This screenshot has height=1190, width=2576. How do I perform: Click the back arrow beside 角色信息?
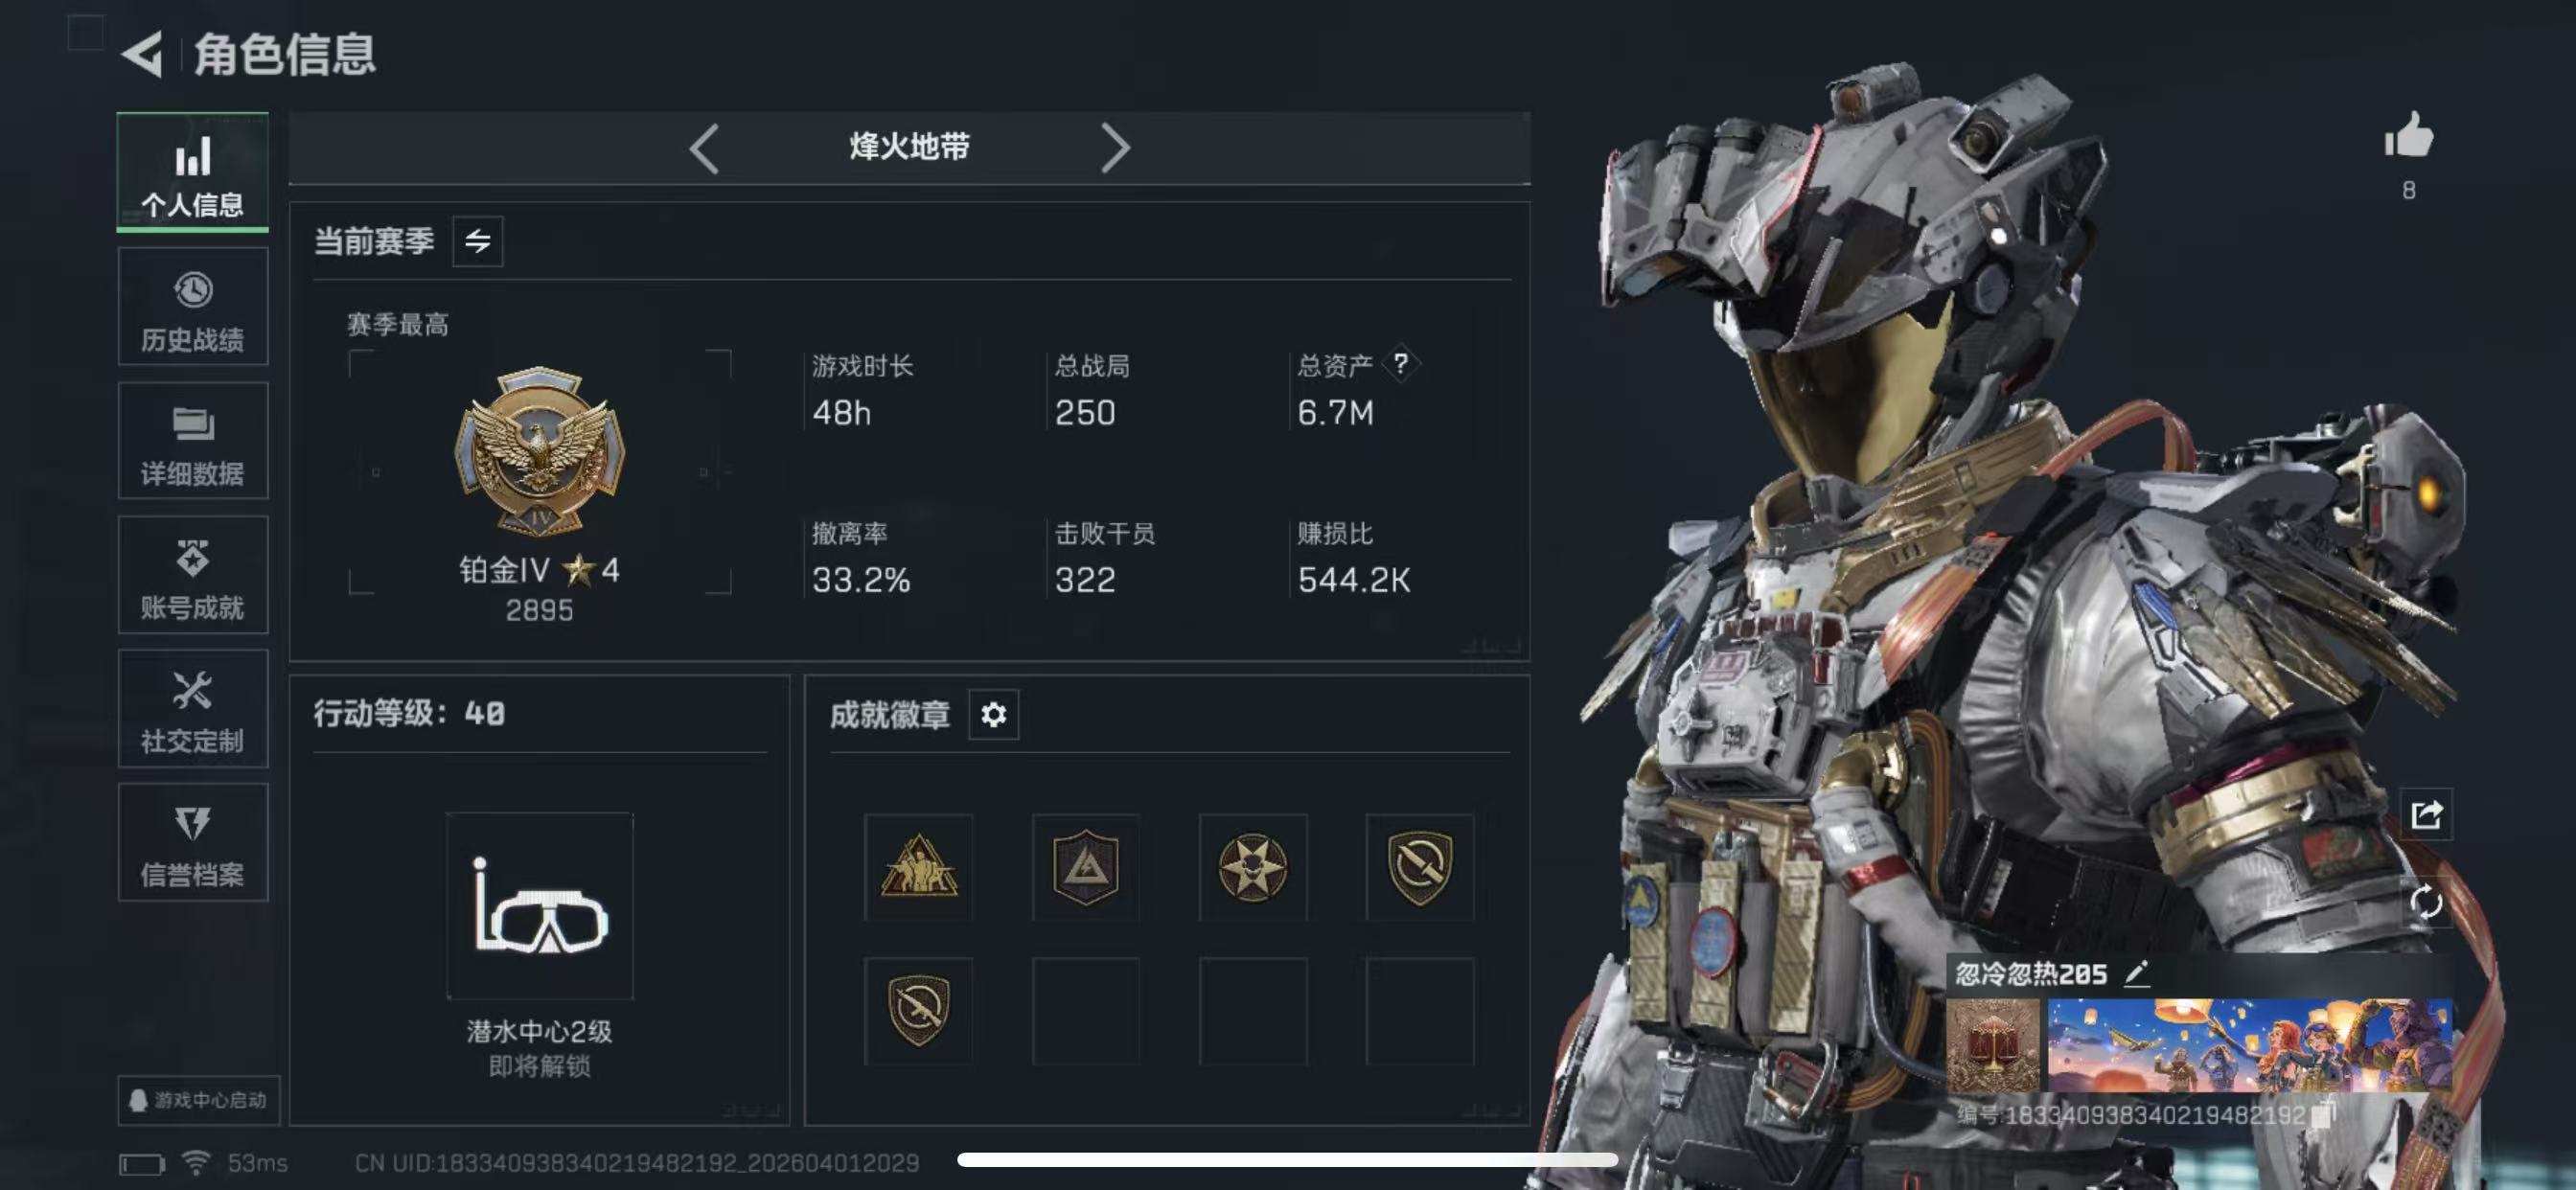pyautogui.click(x=142, y=54)
